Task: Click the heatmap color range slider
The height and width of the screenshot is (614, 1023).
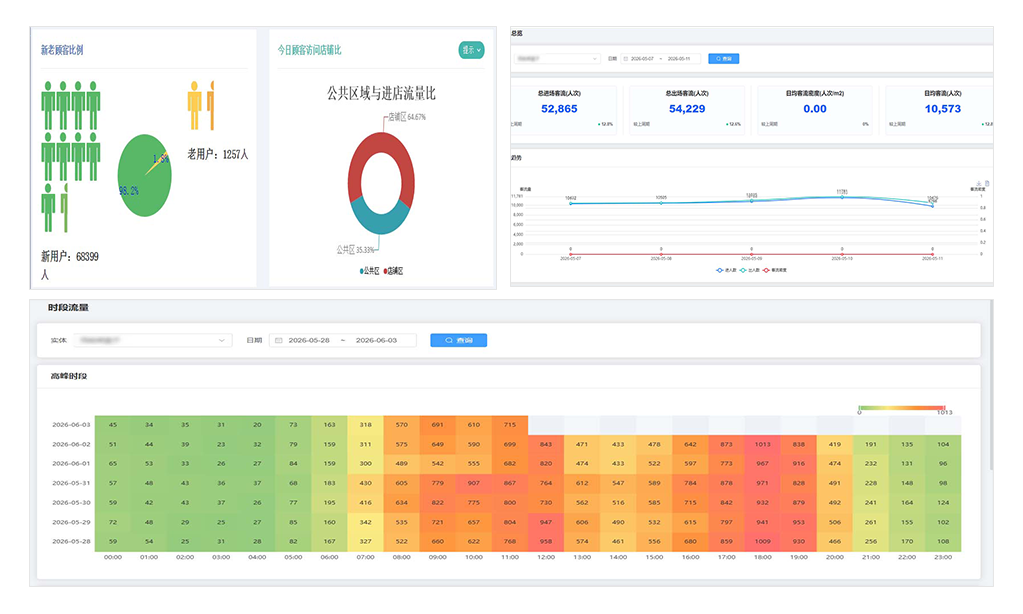Action: (x=902, y=408)
